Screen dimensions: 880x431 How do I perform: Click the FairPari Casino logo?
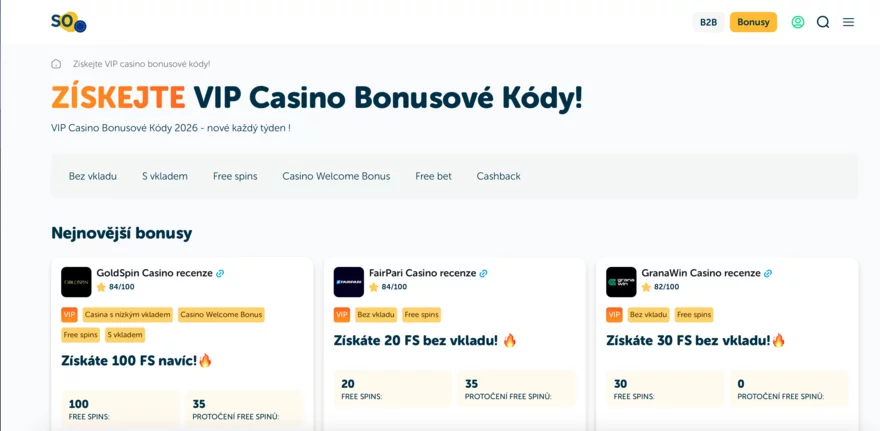(x=349, y=282)
